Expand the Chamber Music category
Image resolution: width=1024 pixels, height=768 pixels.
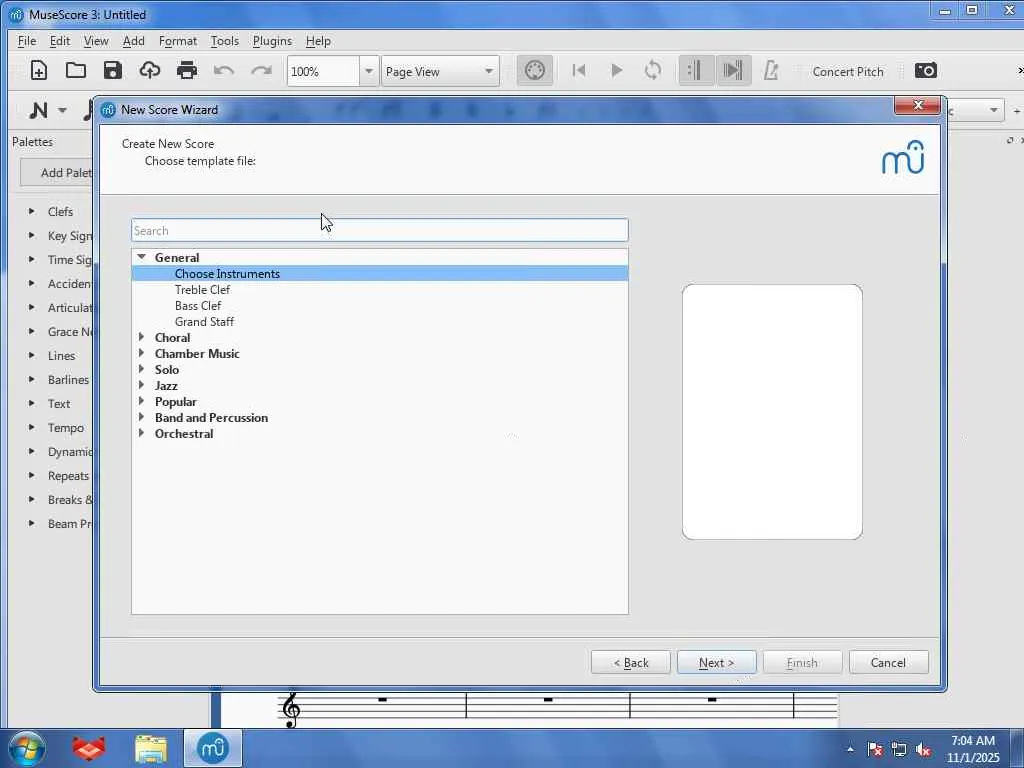click(141, 353)
